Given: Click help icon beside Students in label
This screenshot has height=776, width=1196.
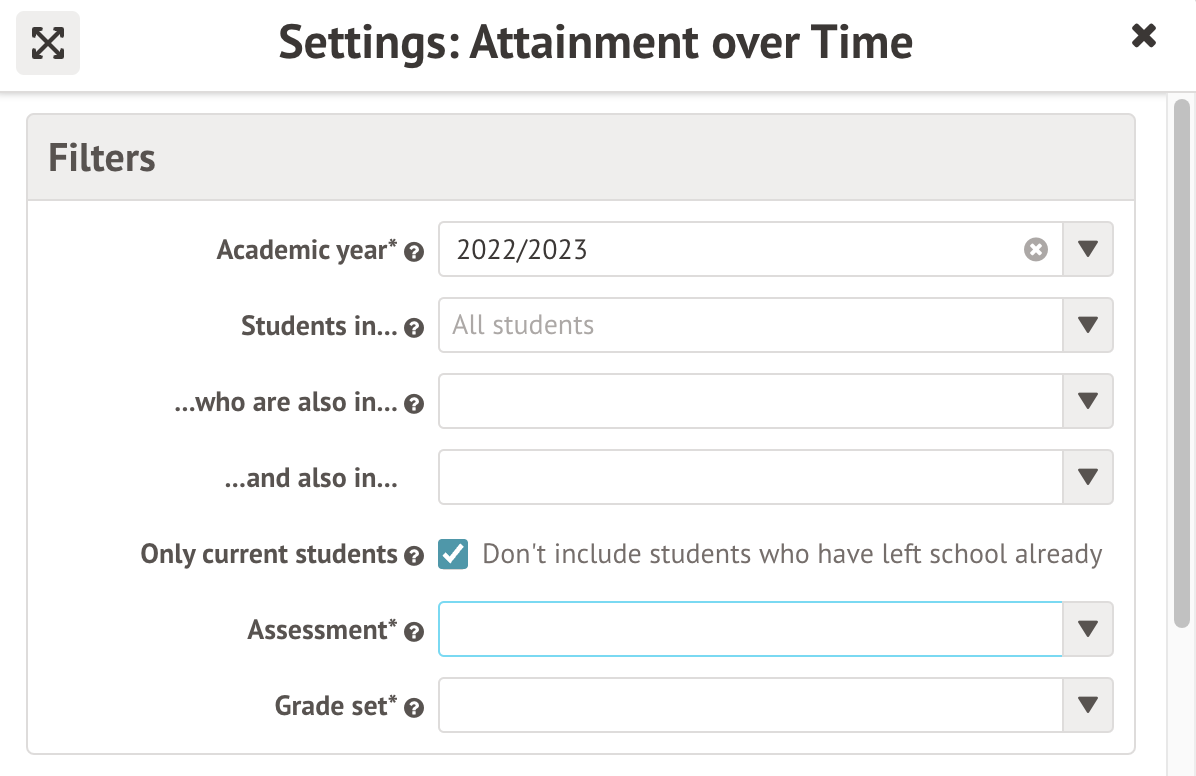Looking at the screenshot, I should point(414,328).
